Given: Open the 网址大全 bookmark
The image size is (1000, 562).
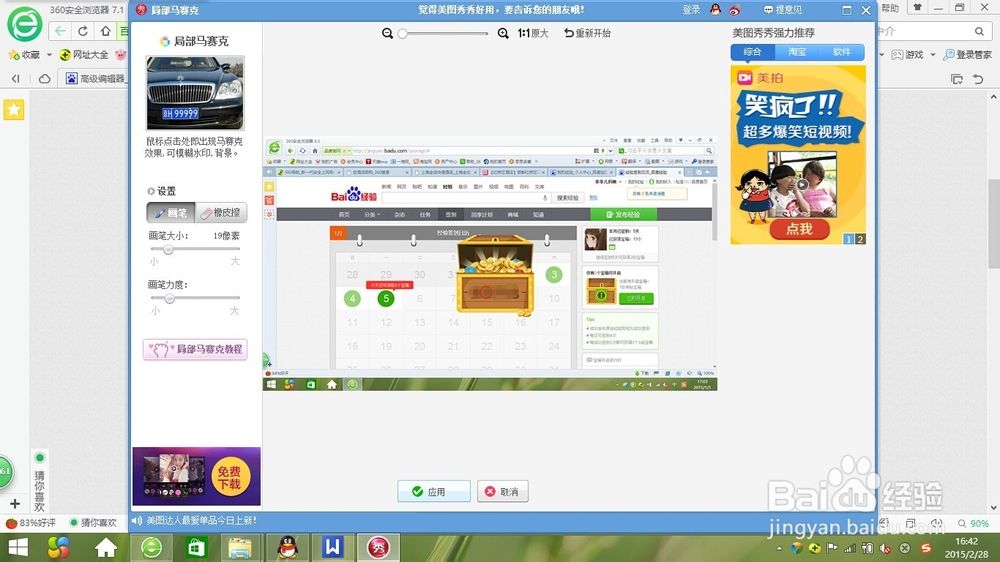Looking at the screenshot, I should pyautogui.click(x=84, y=55).
